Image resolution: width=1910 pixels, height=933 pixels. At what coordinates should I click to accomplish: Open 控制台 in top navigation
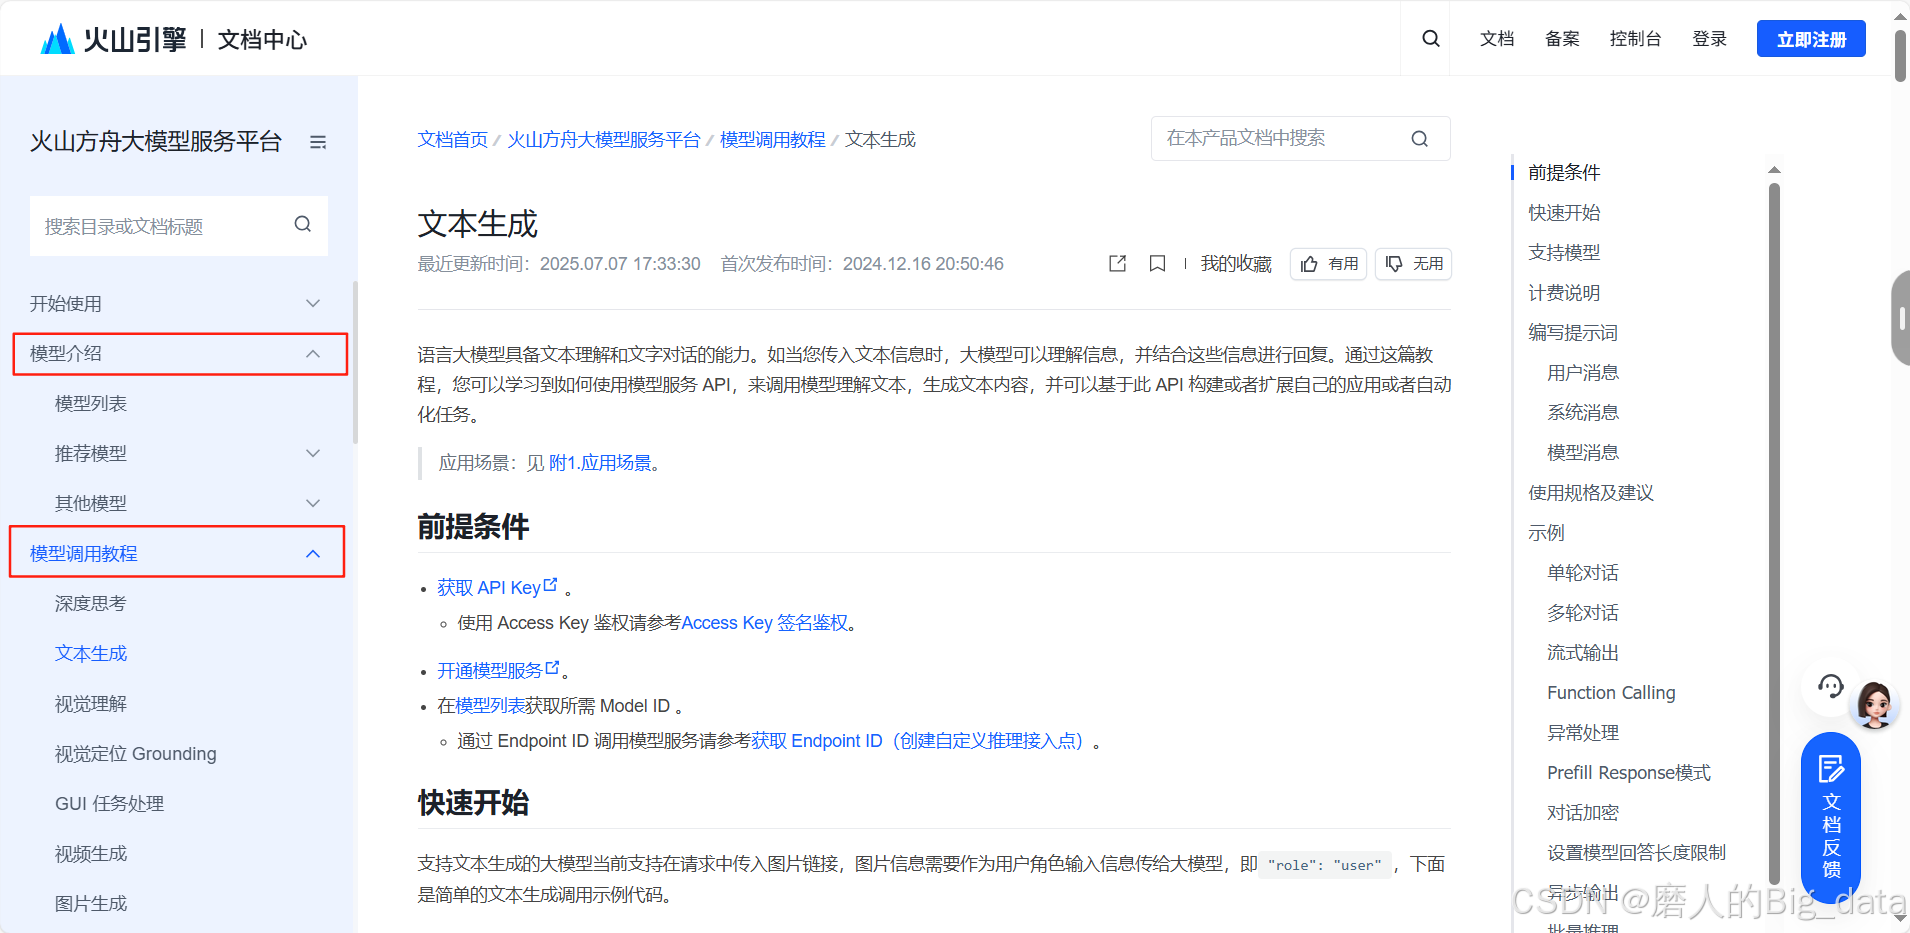pyautogui.click(x=1635, y=39)
